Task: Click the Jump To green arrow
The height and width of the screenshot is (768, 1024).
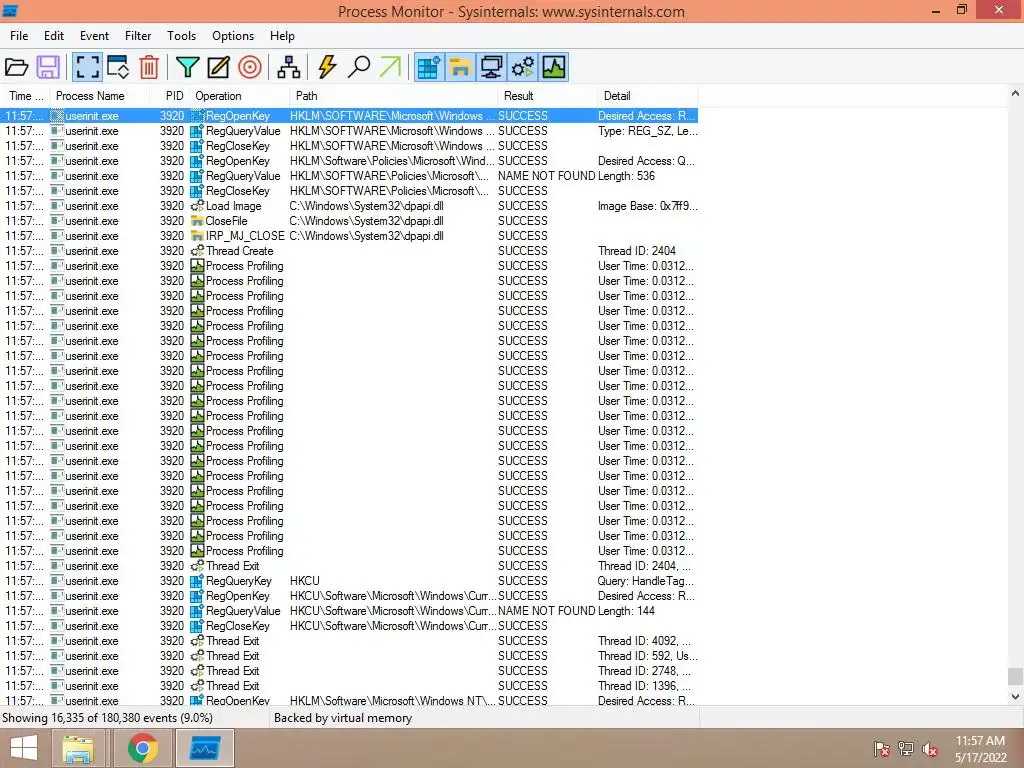Action: (x=390, y=67)
